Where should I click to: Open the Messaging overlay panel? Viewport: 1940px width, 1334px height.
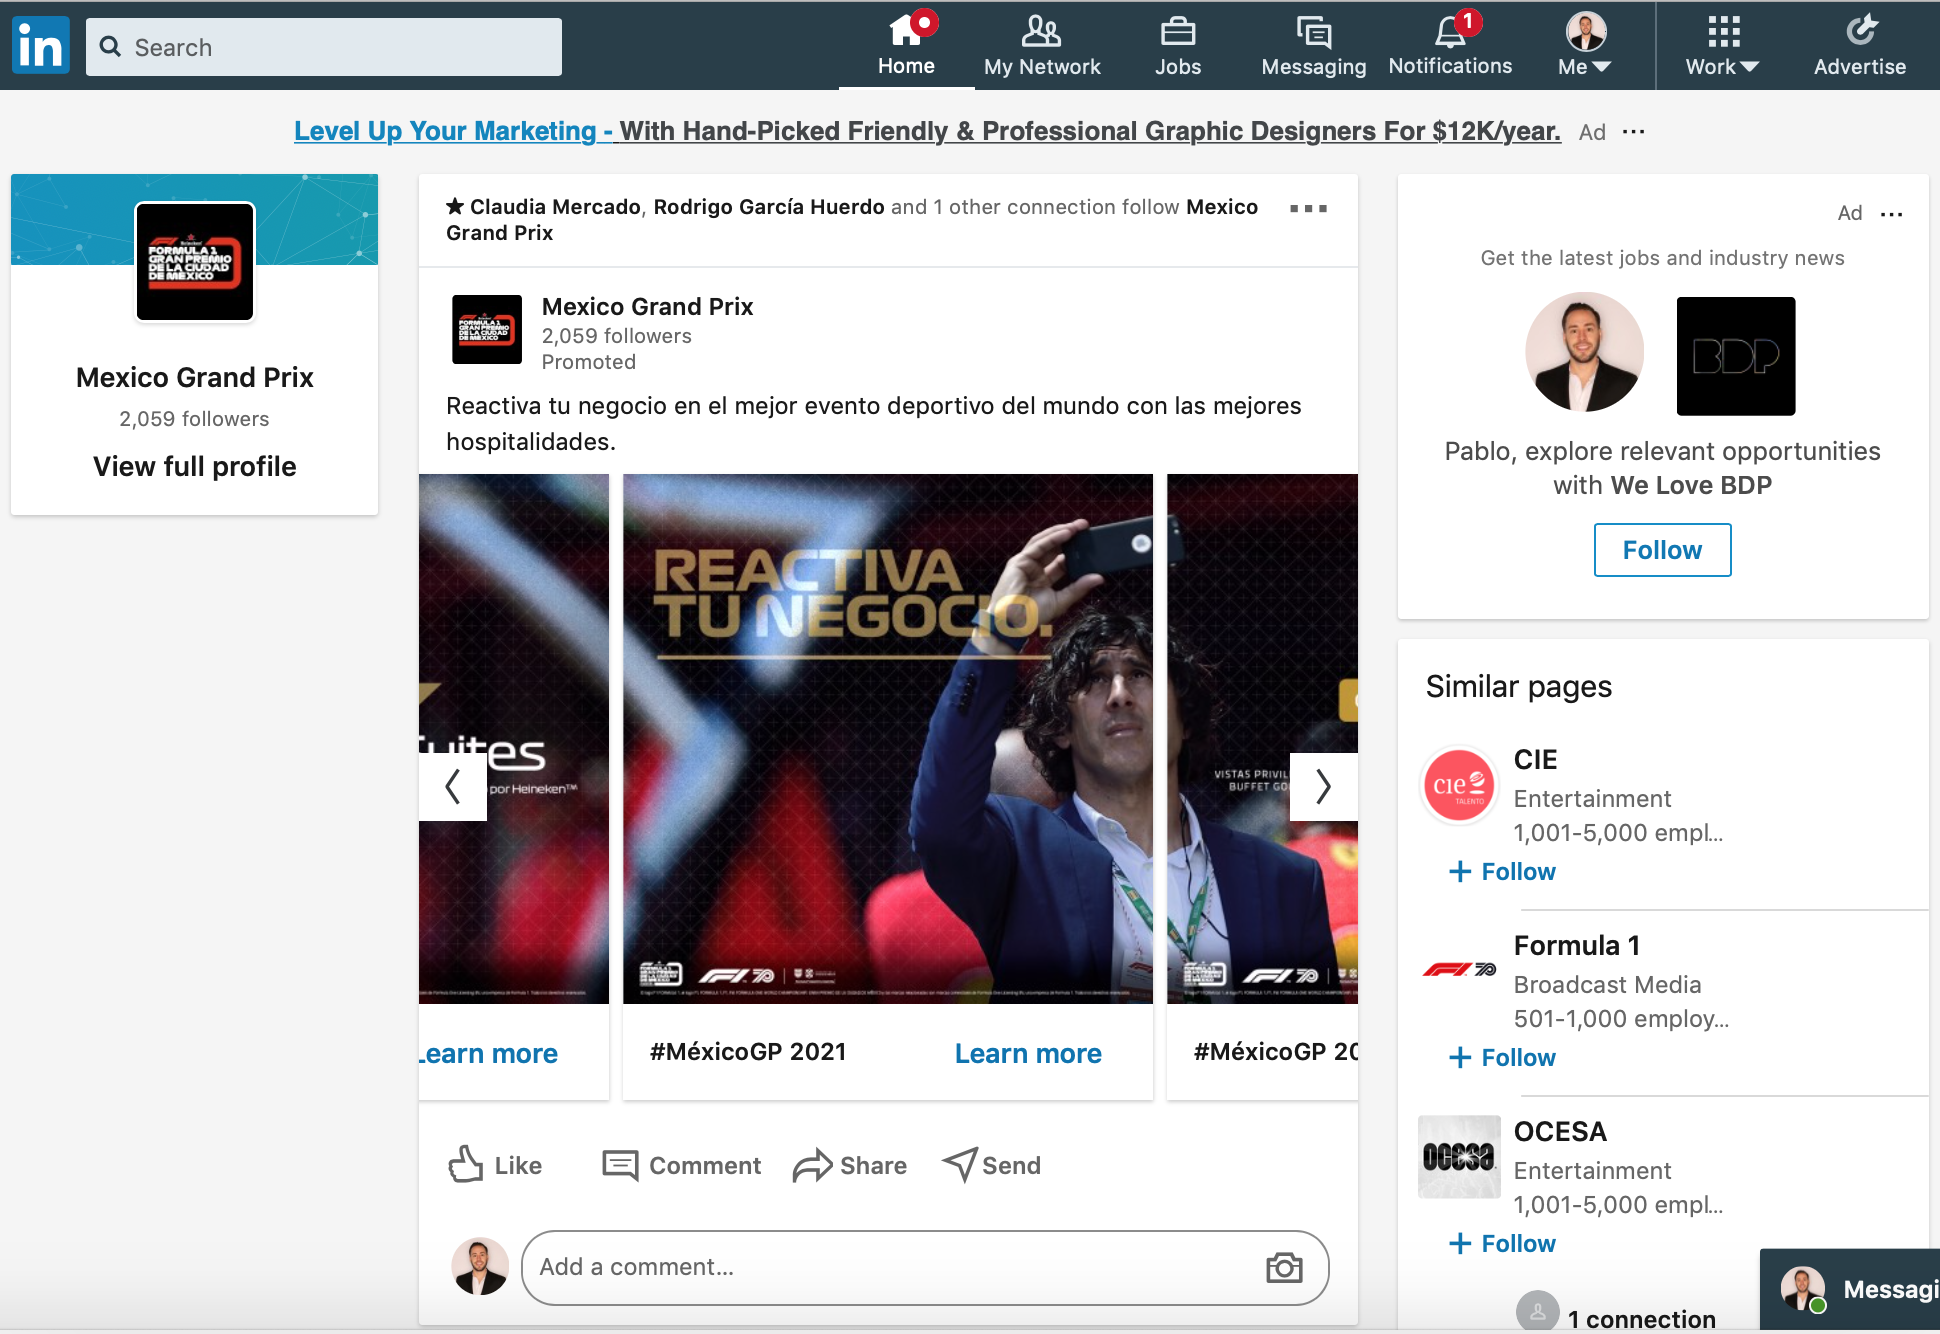tap(1850, 1290)
